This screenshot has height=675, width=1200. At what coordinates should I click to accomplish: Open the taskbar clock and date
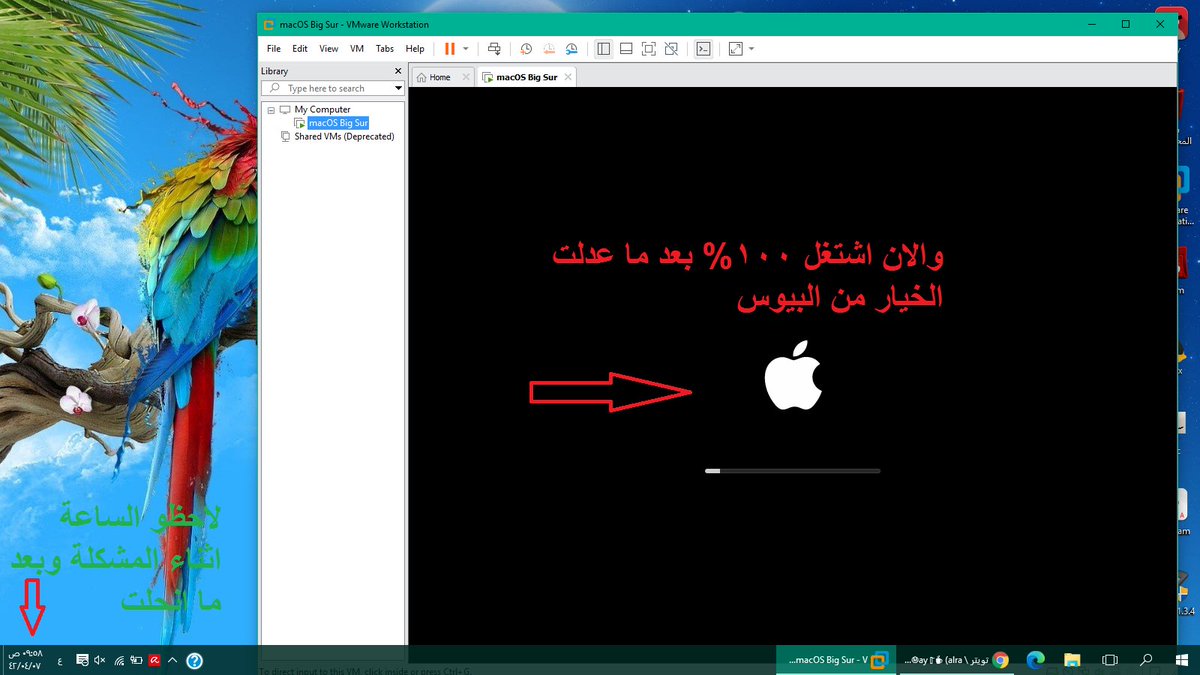[26, 660]
